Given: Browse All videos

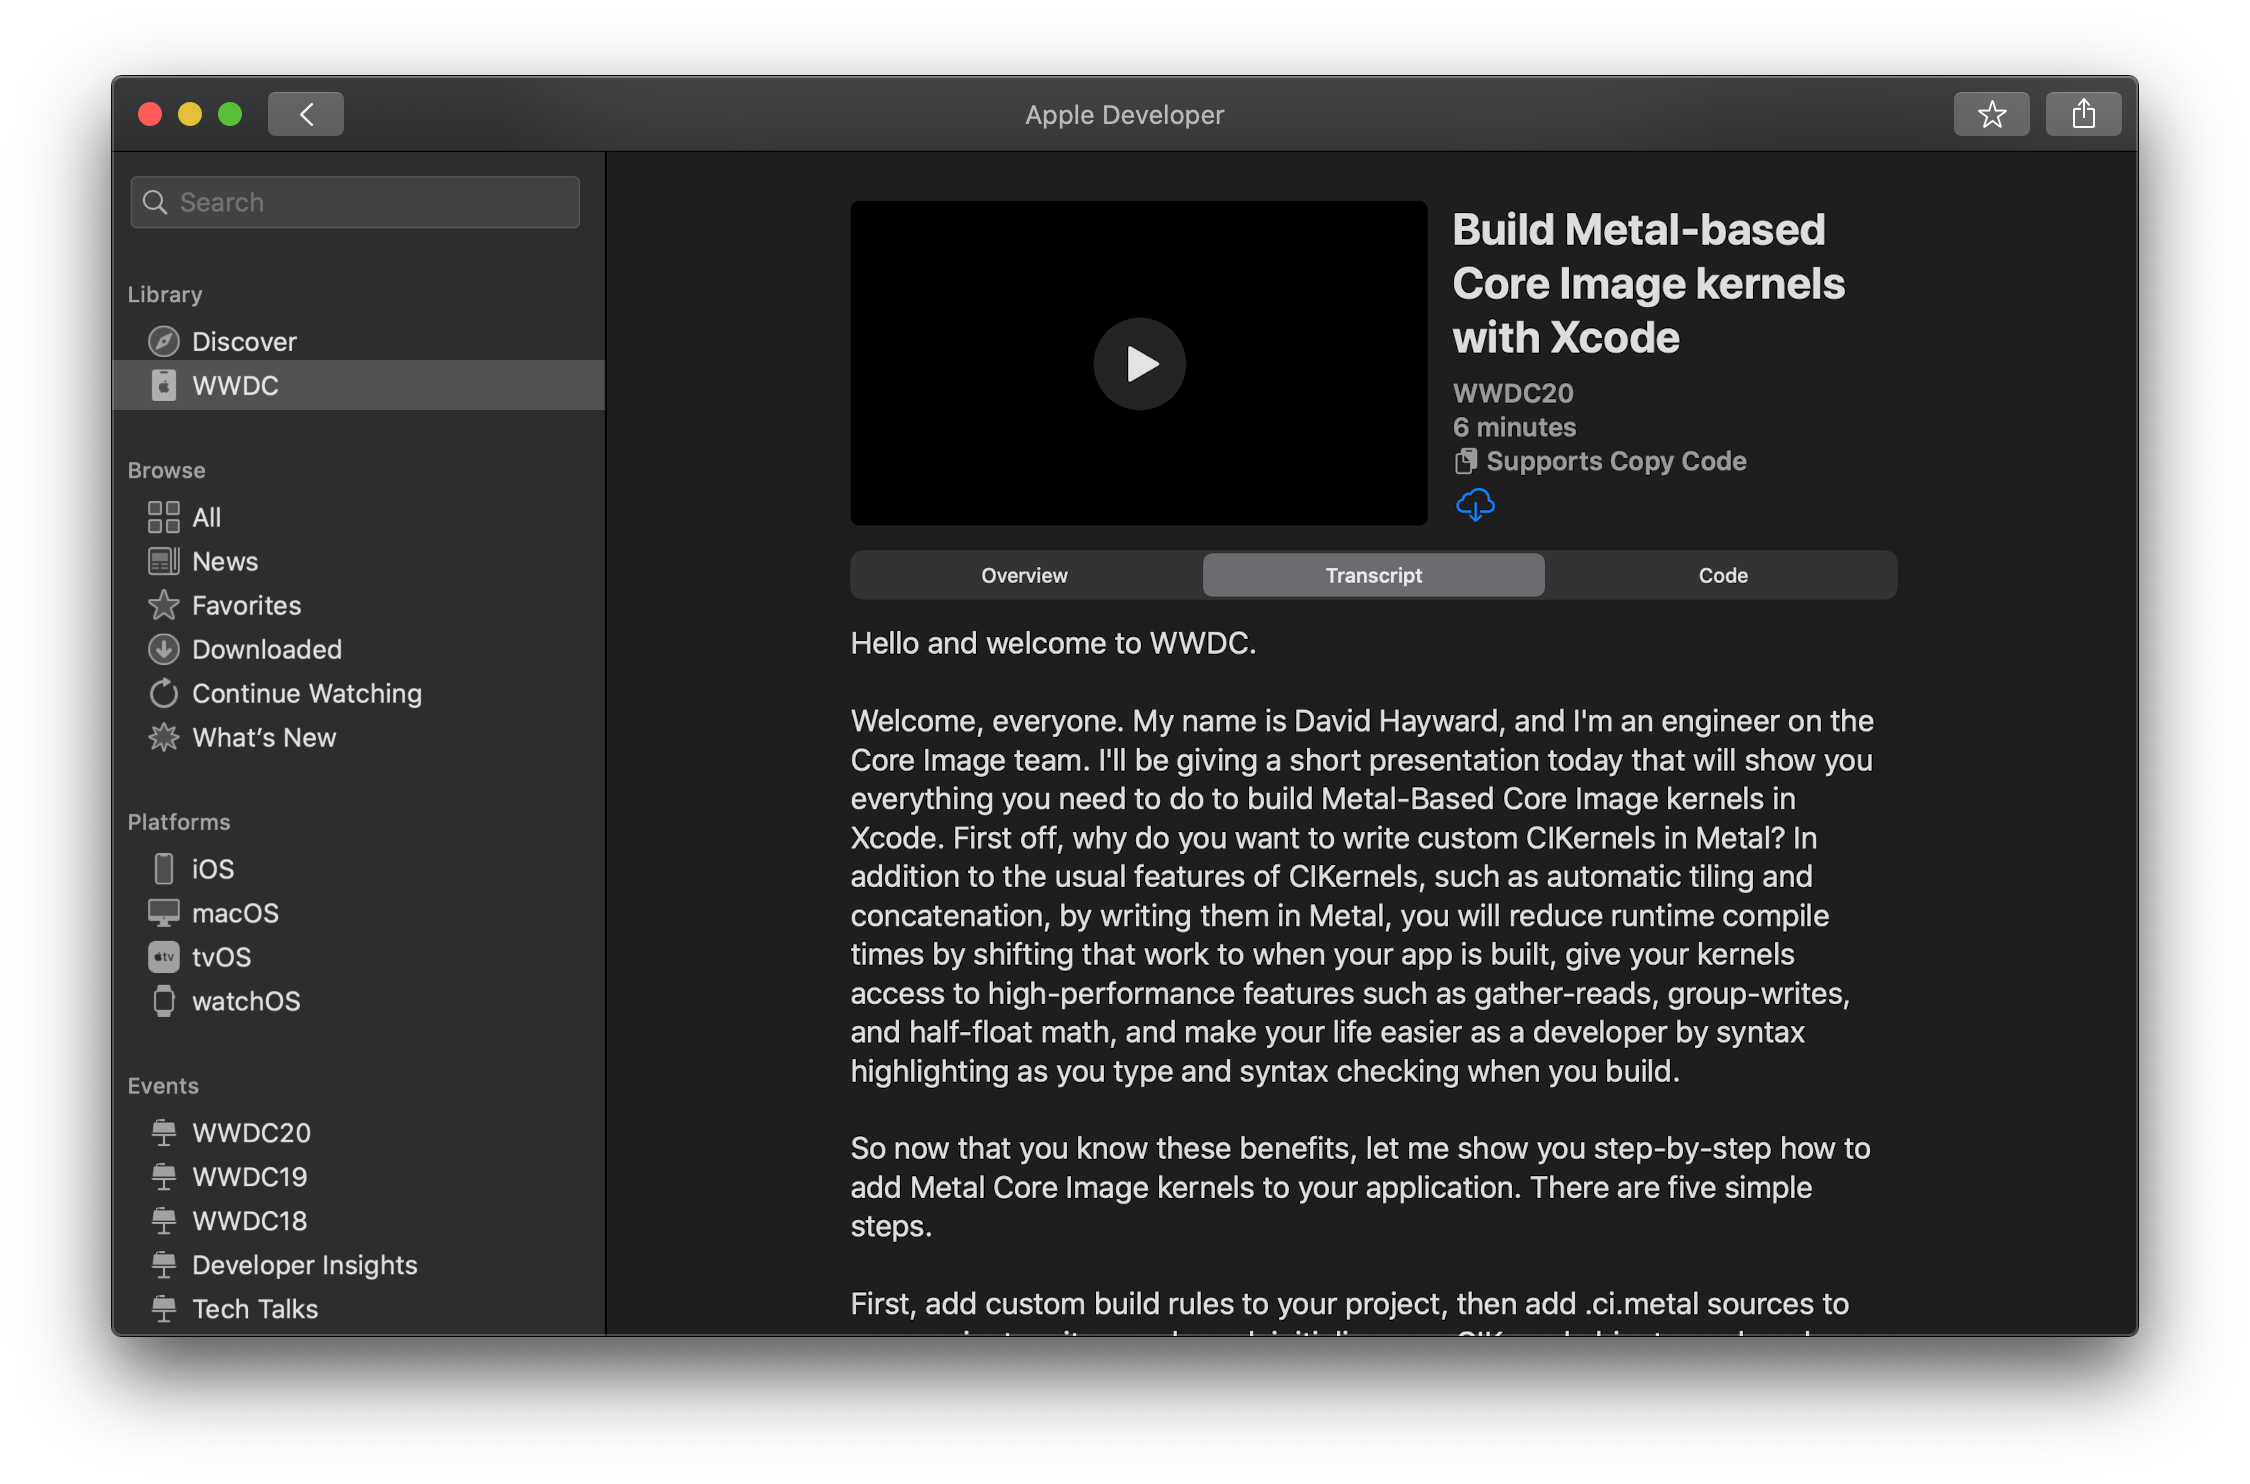Looking at the screenshot, I should click(206, 517).
